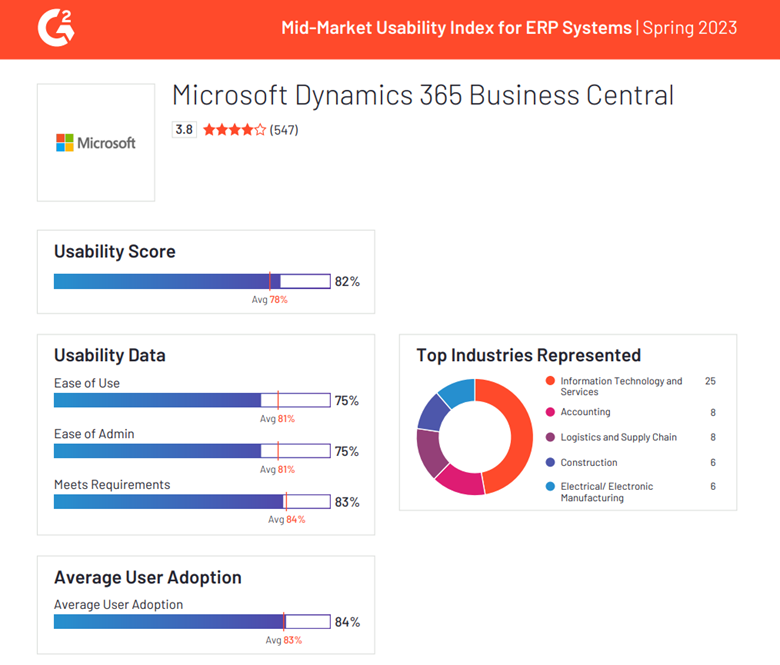780x665 pixels.
Task: Click the Accounting legend label
Action: [x=585, y=412]
